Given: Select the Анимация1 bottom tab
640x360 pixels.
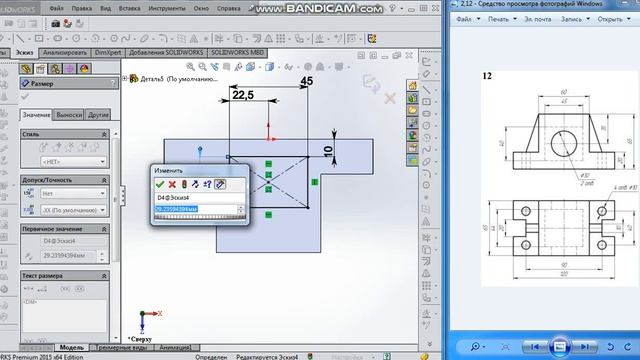Looking at the screenshot, I should tap(176, 347).
